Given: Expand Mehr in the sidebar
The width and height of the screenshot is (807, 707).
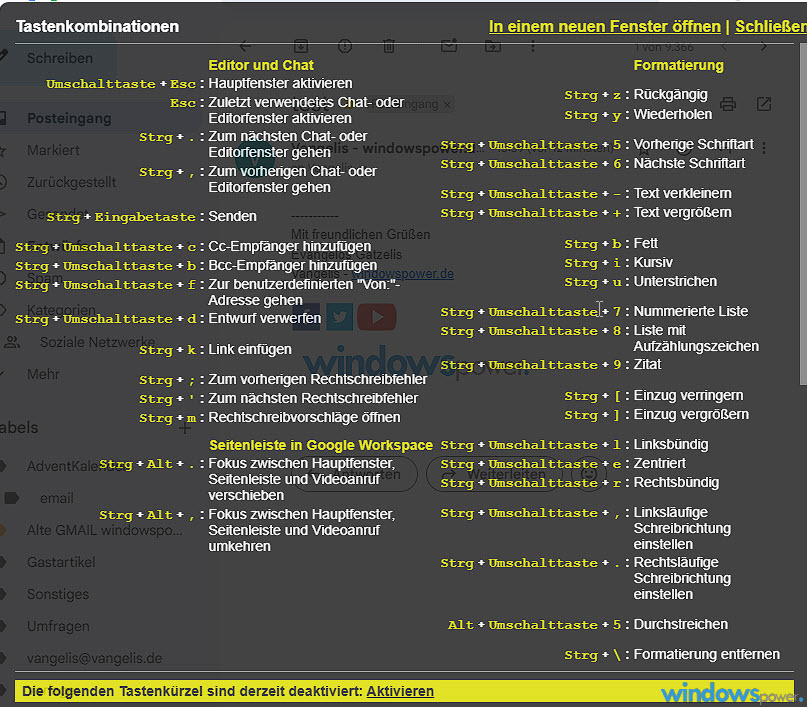Looking at the screenshot, I should (x=43, y=374).
